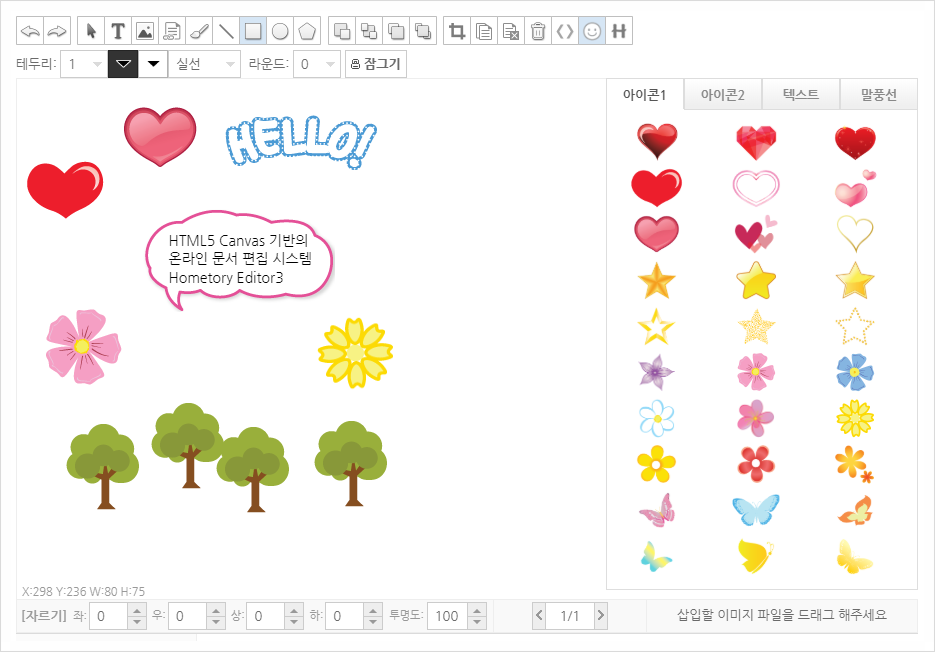Click the 상 top crop input field

coord(265,616)
